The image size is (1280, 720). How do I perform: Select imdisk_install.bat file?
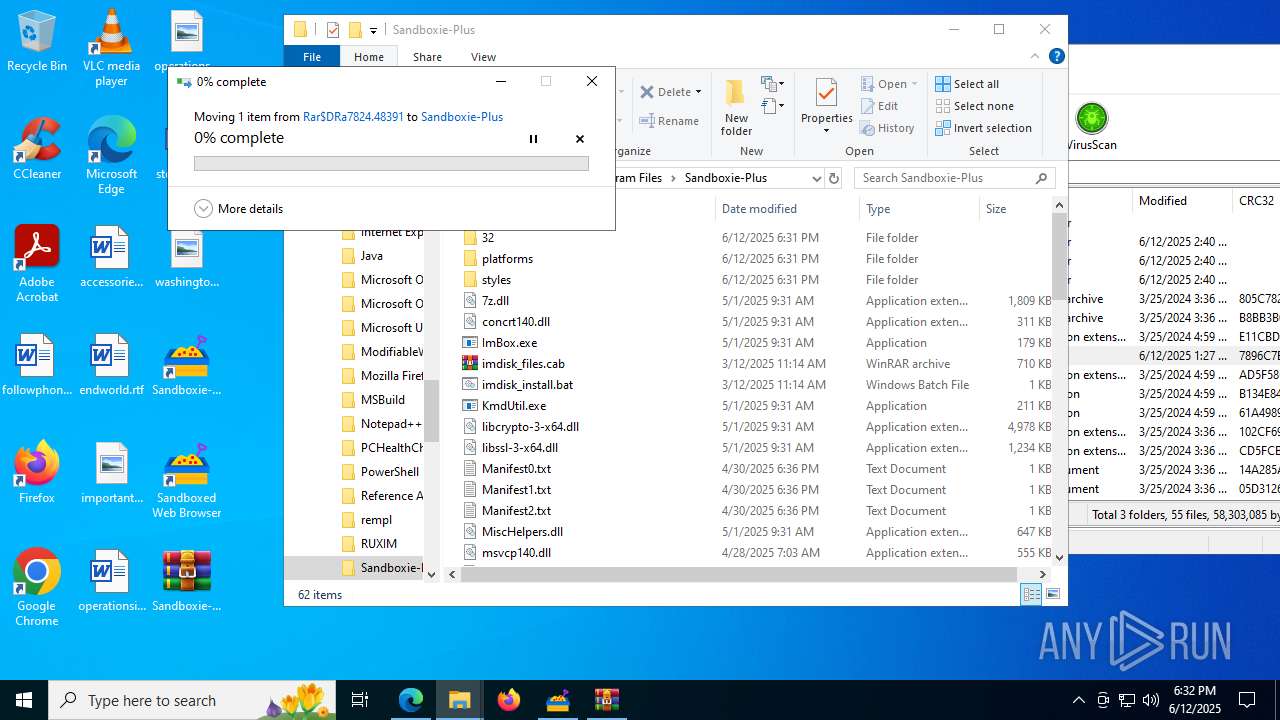[x=527, y=385]
